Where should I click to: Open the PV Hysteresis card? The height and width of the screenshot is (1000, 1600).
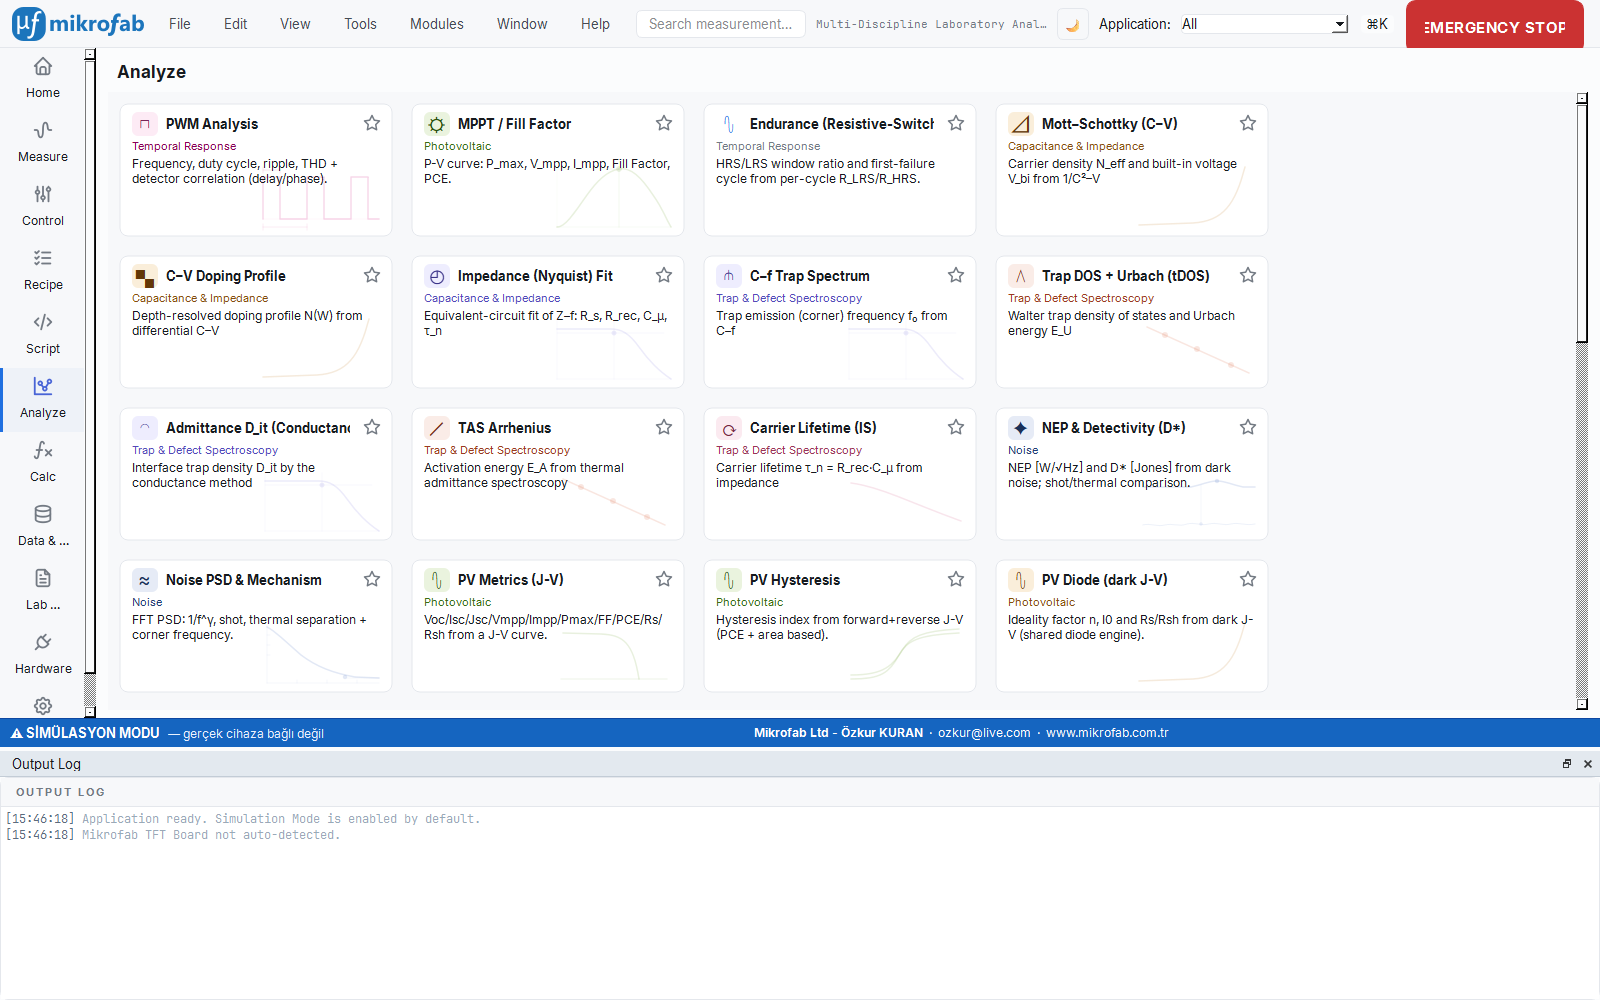click(840, 626)
